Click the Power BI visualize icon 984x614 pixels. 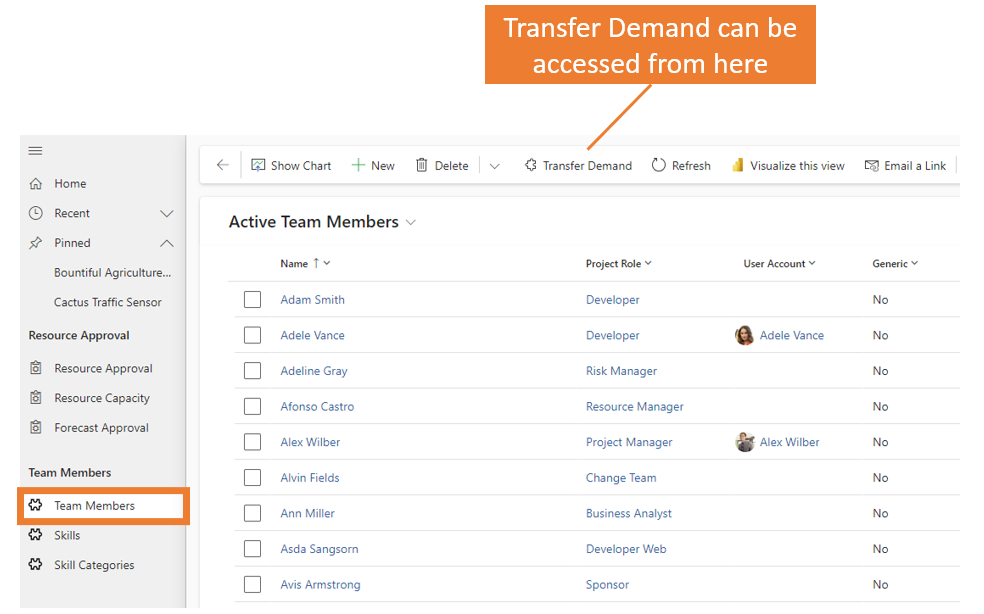click(x=738, y=165)
